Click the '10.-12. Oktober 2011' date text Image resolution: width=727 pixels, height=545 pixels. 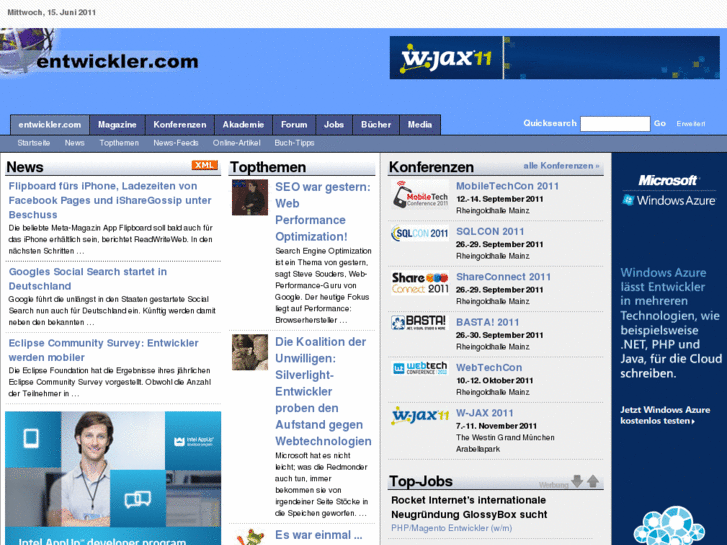494,380
